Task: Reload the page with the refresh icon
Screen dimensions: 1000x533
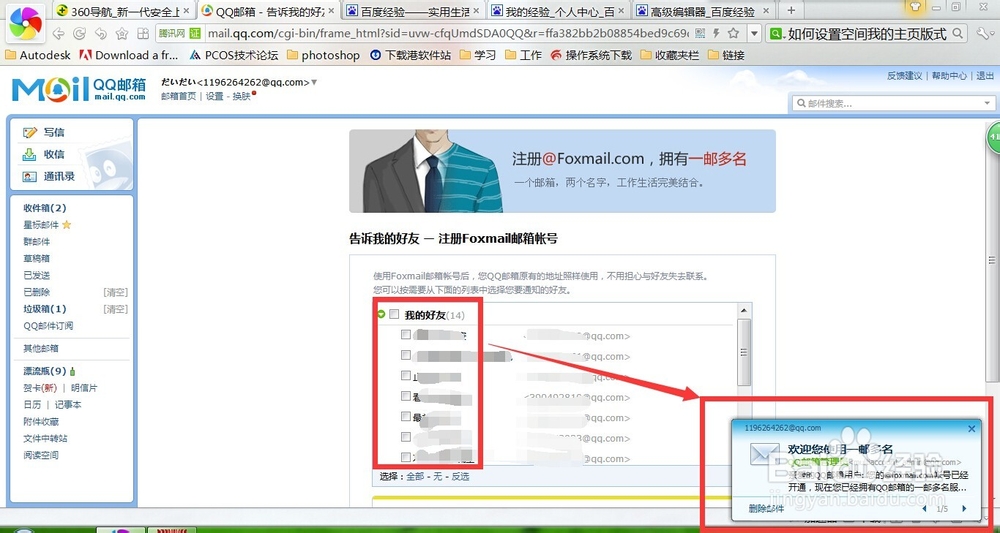Action: click(x=80, y=33)
